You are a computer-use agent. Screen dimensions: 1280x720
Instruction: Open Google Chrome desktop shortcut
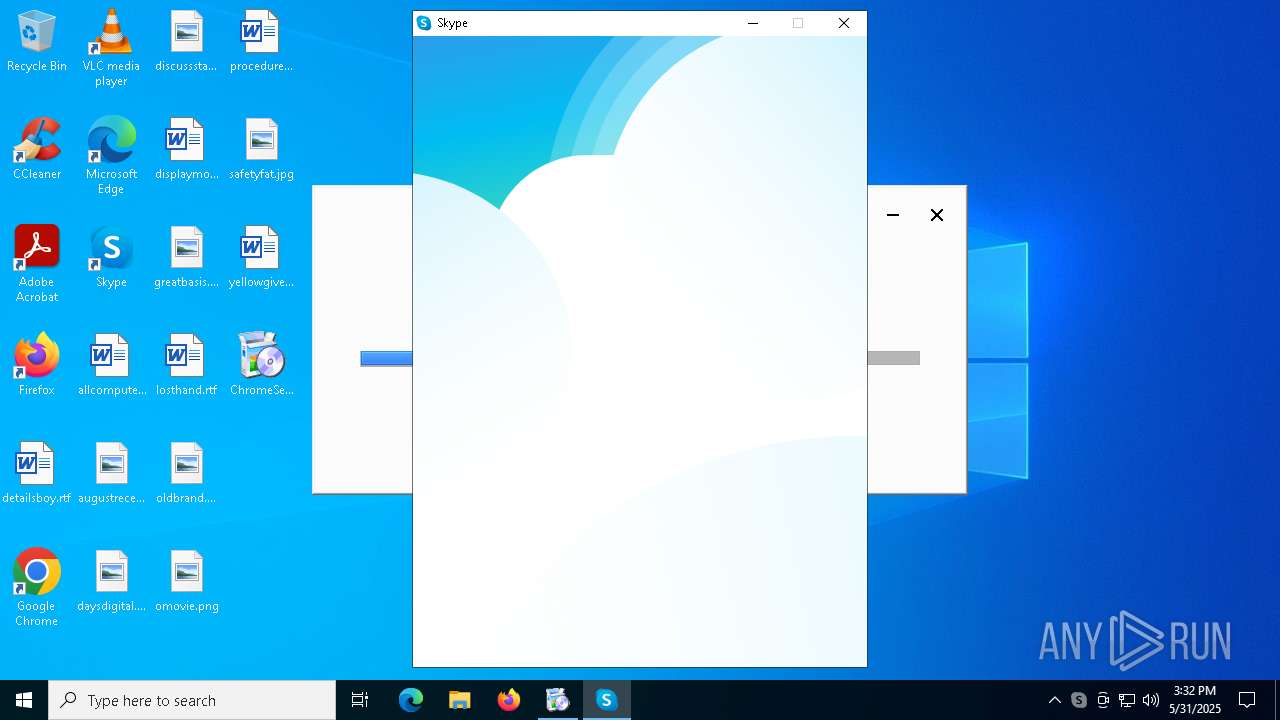pos(37,588)
